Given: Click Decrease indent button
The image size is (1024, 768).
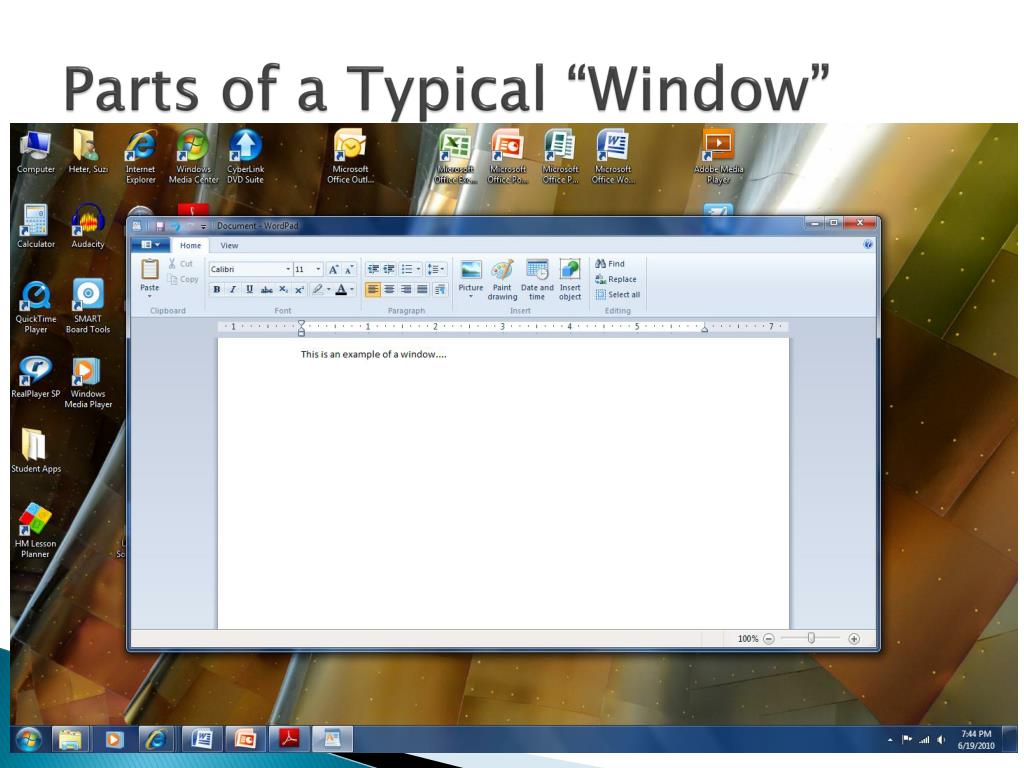Looking at the screenshot, I should click(x=373, y=269).
